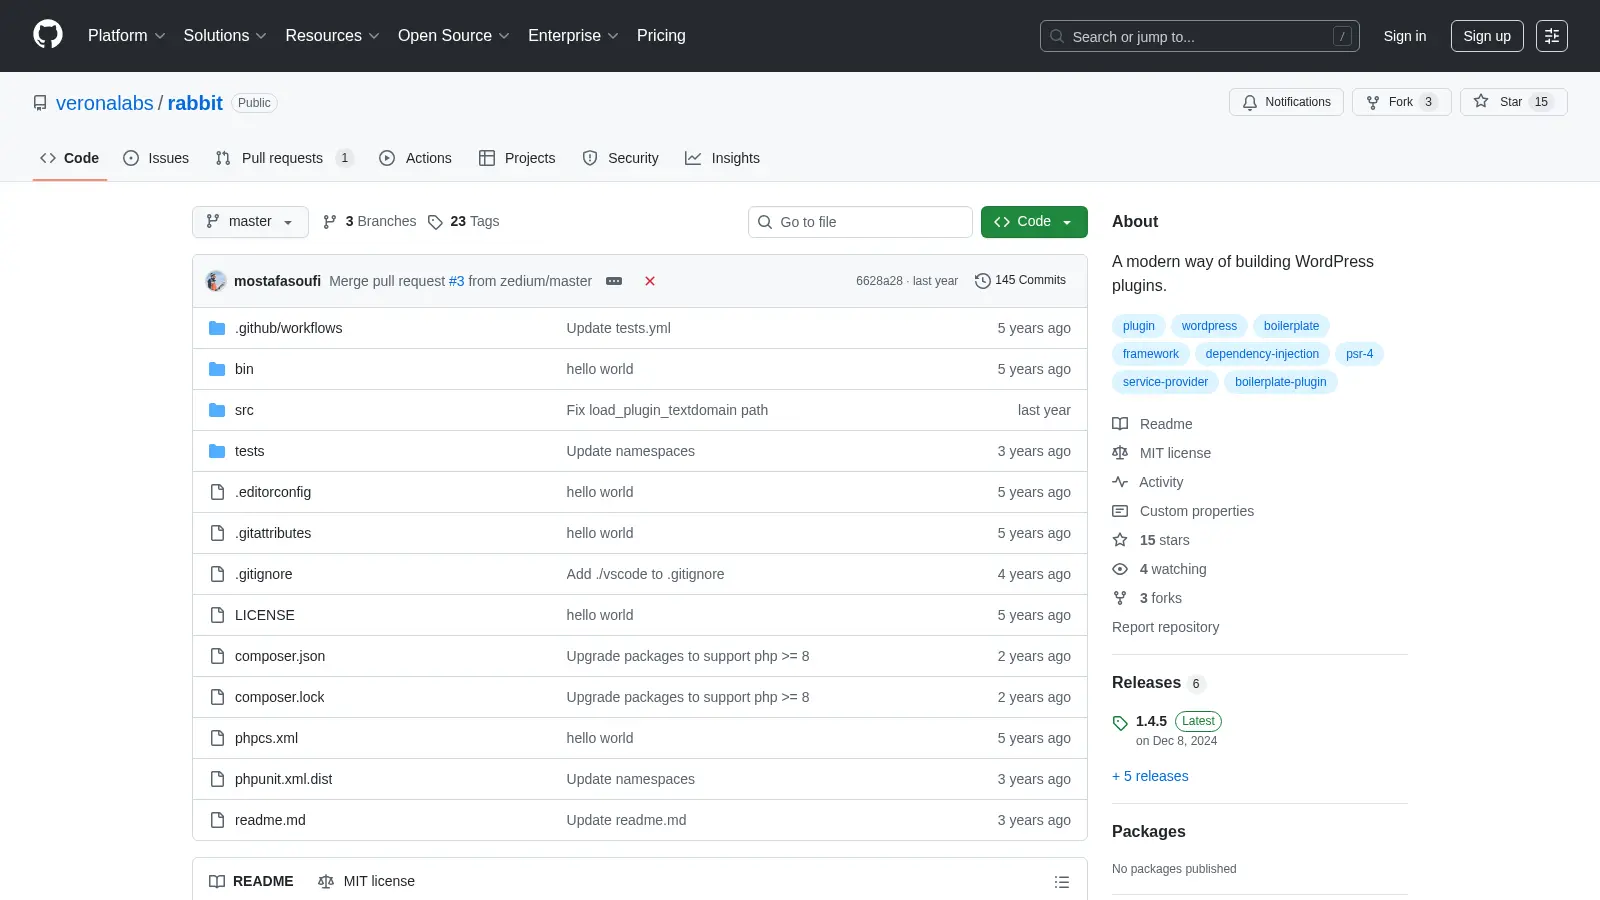Click the .github/workflows folder icon
The image size is (1600, 900).
(217, 328)
